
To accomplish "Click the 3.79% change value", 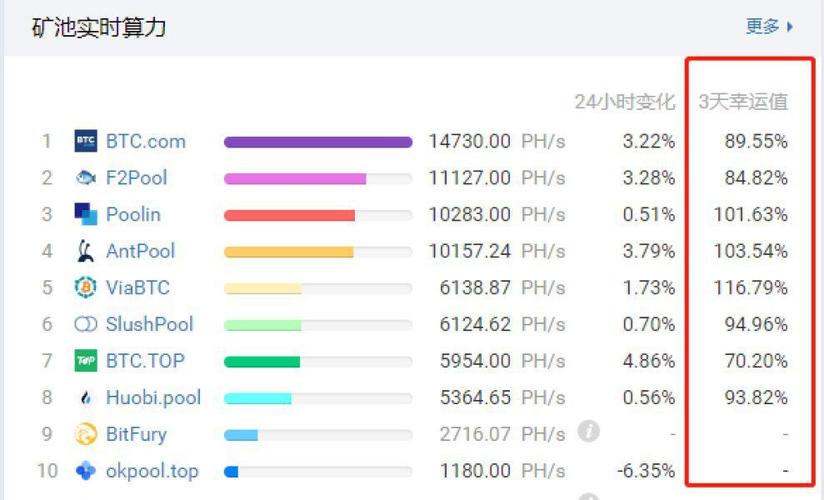I will point(649,251).
